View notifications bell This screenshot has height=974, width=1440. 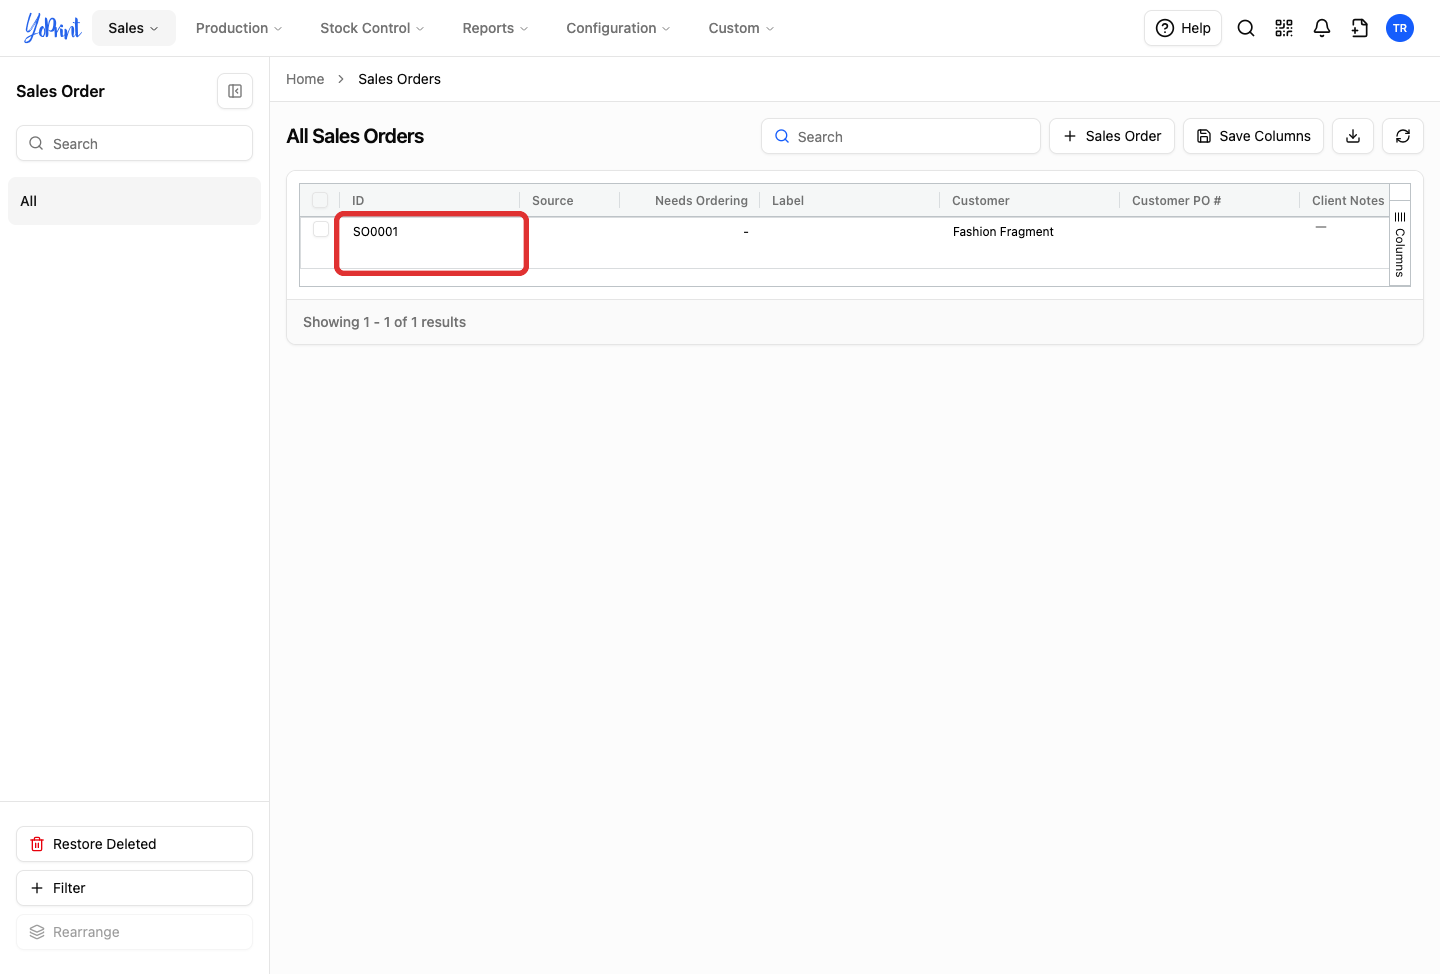[1322, 28]
